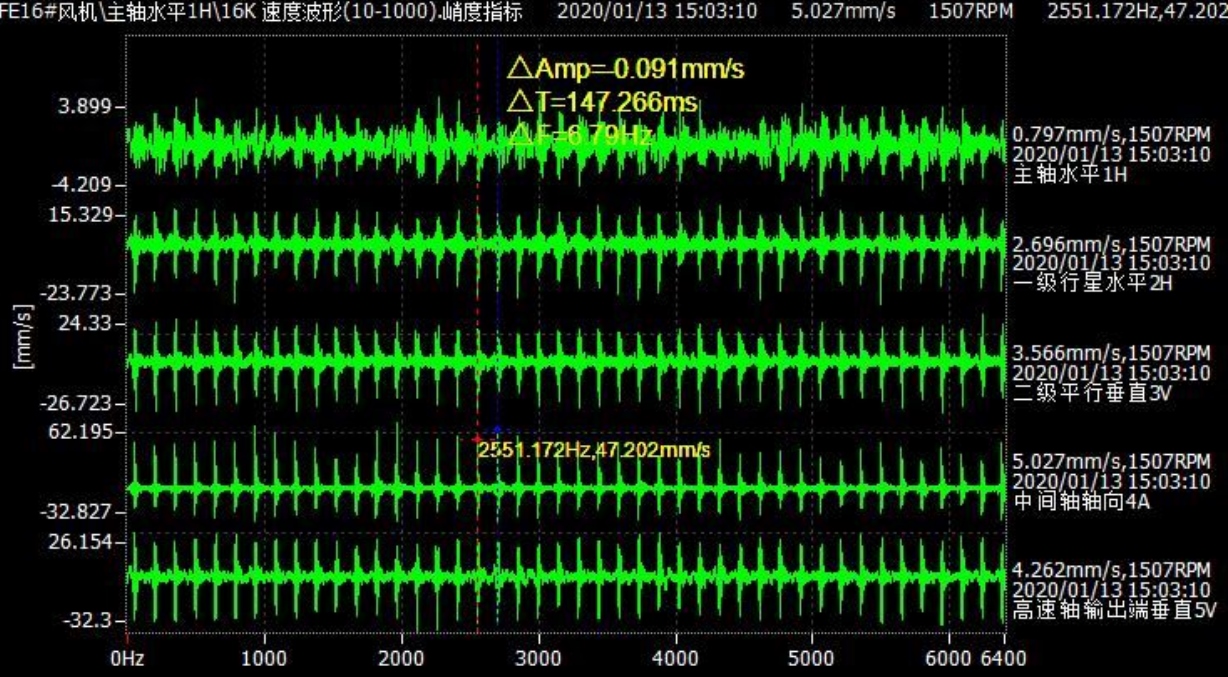
Task: Click the 1507RPM reading in header
Action: pyautogui.click(x=964, y=12)
